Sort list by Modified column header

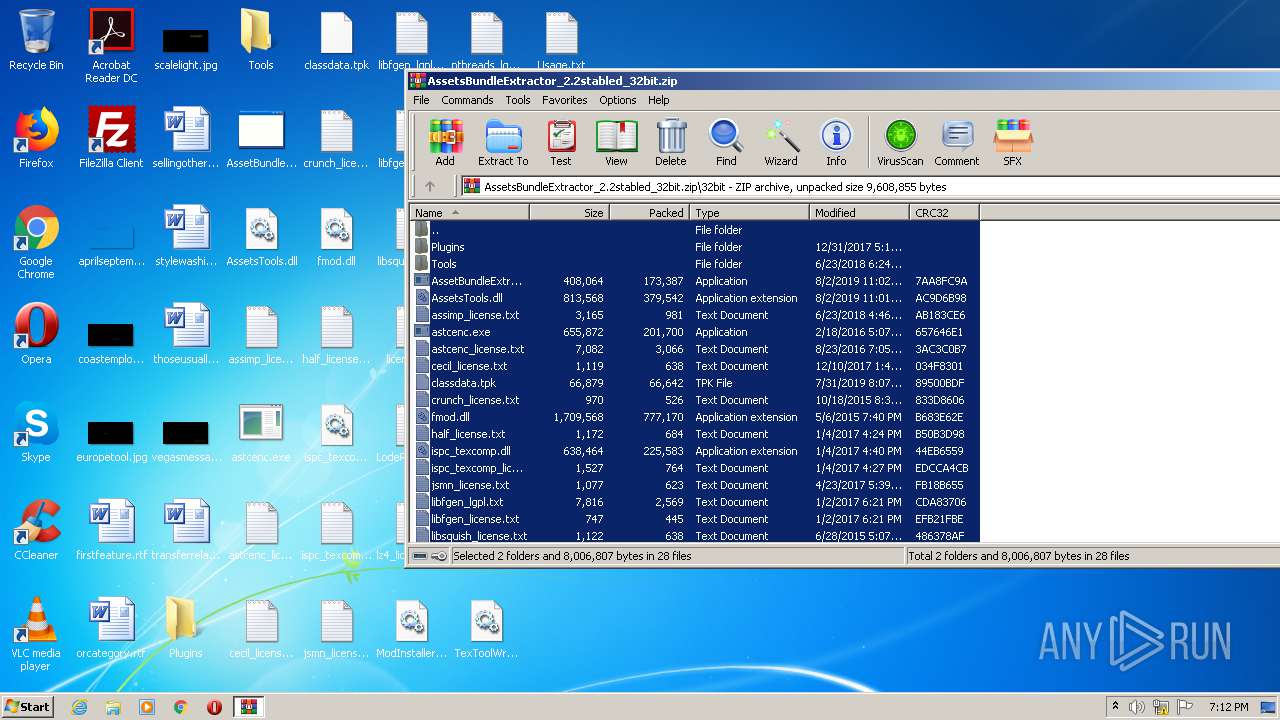point(859,212)
